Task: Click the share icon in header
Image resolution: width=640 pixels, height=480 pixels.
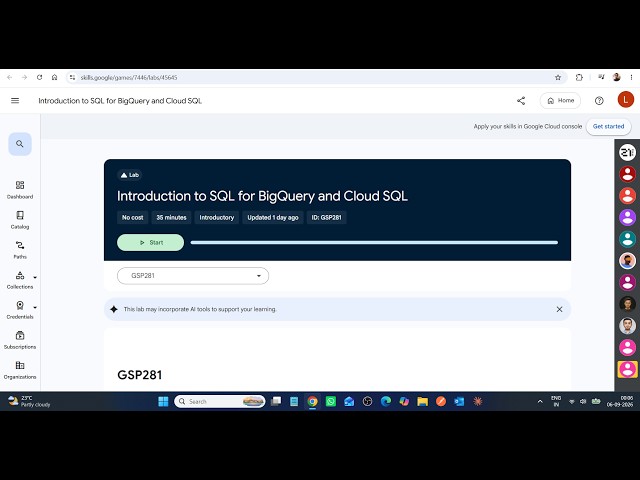Action: coord(521,100)
